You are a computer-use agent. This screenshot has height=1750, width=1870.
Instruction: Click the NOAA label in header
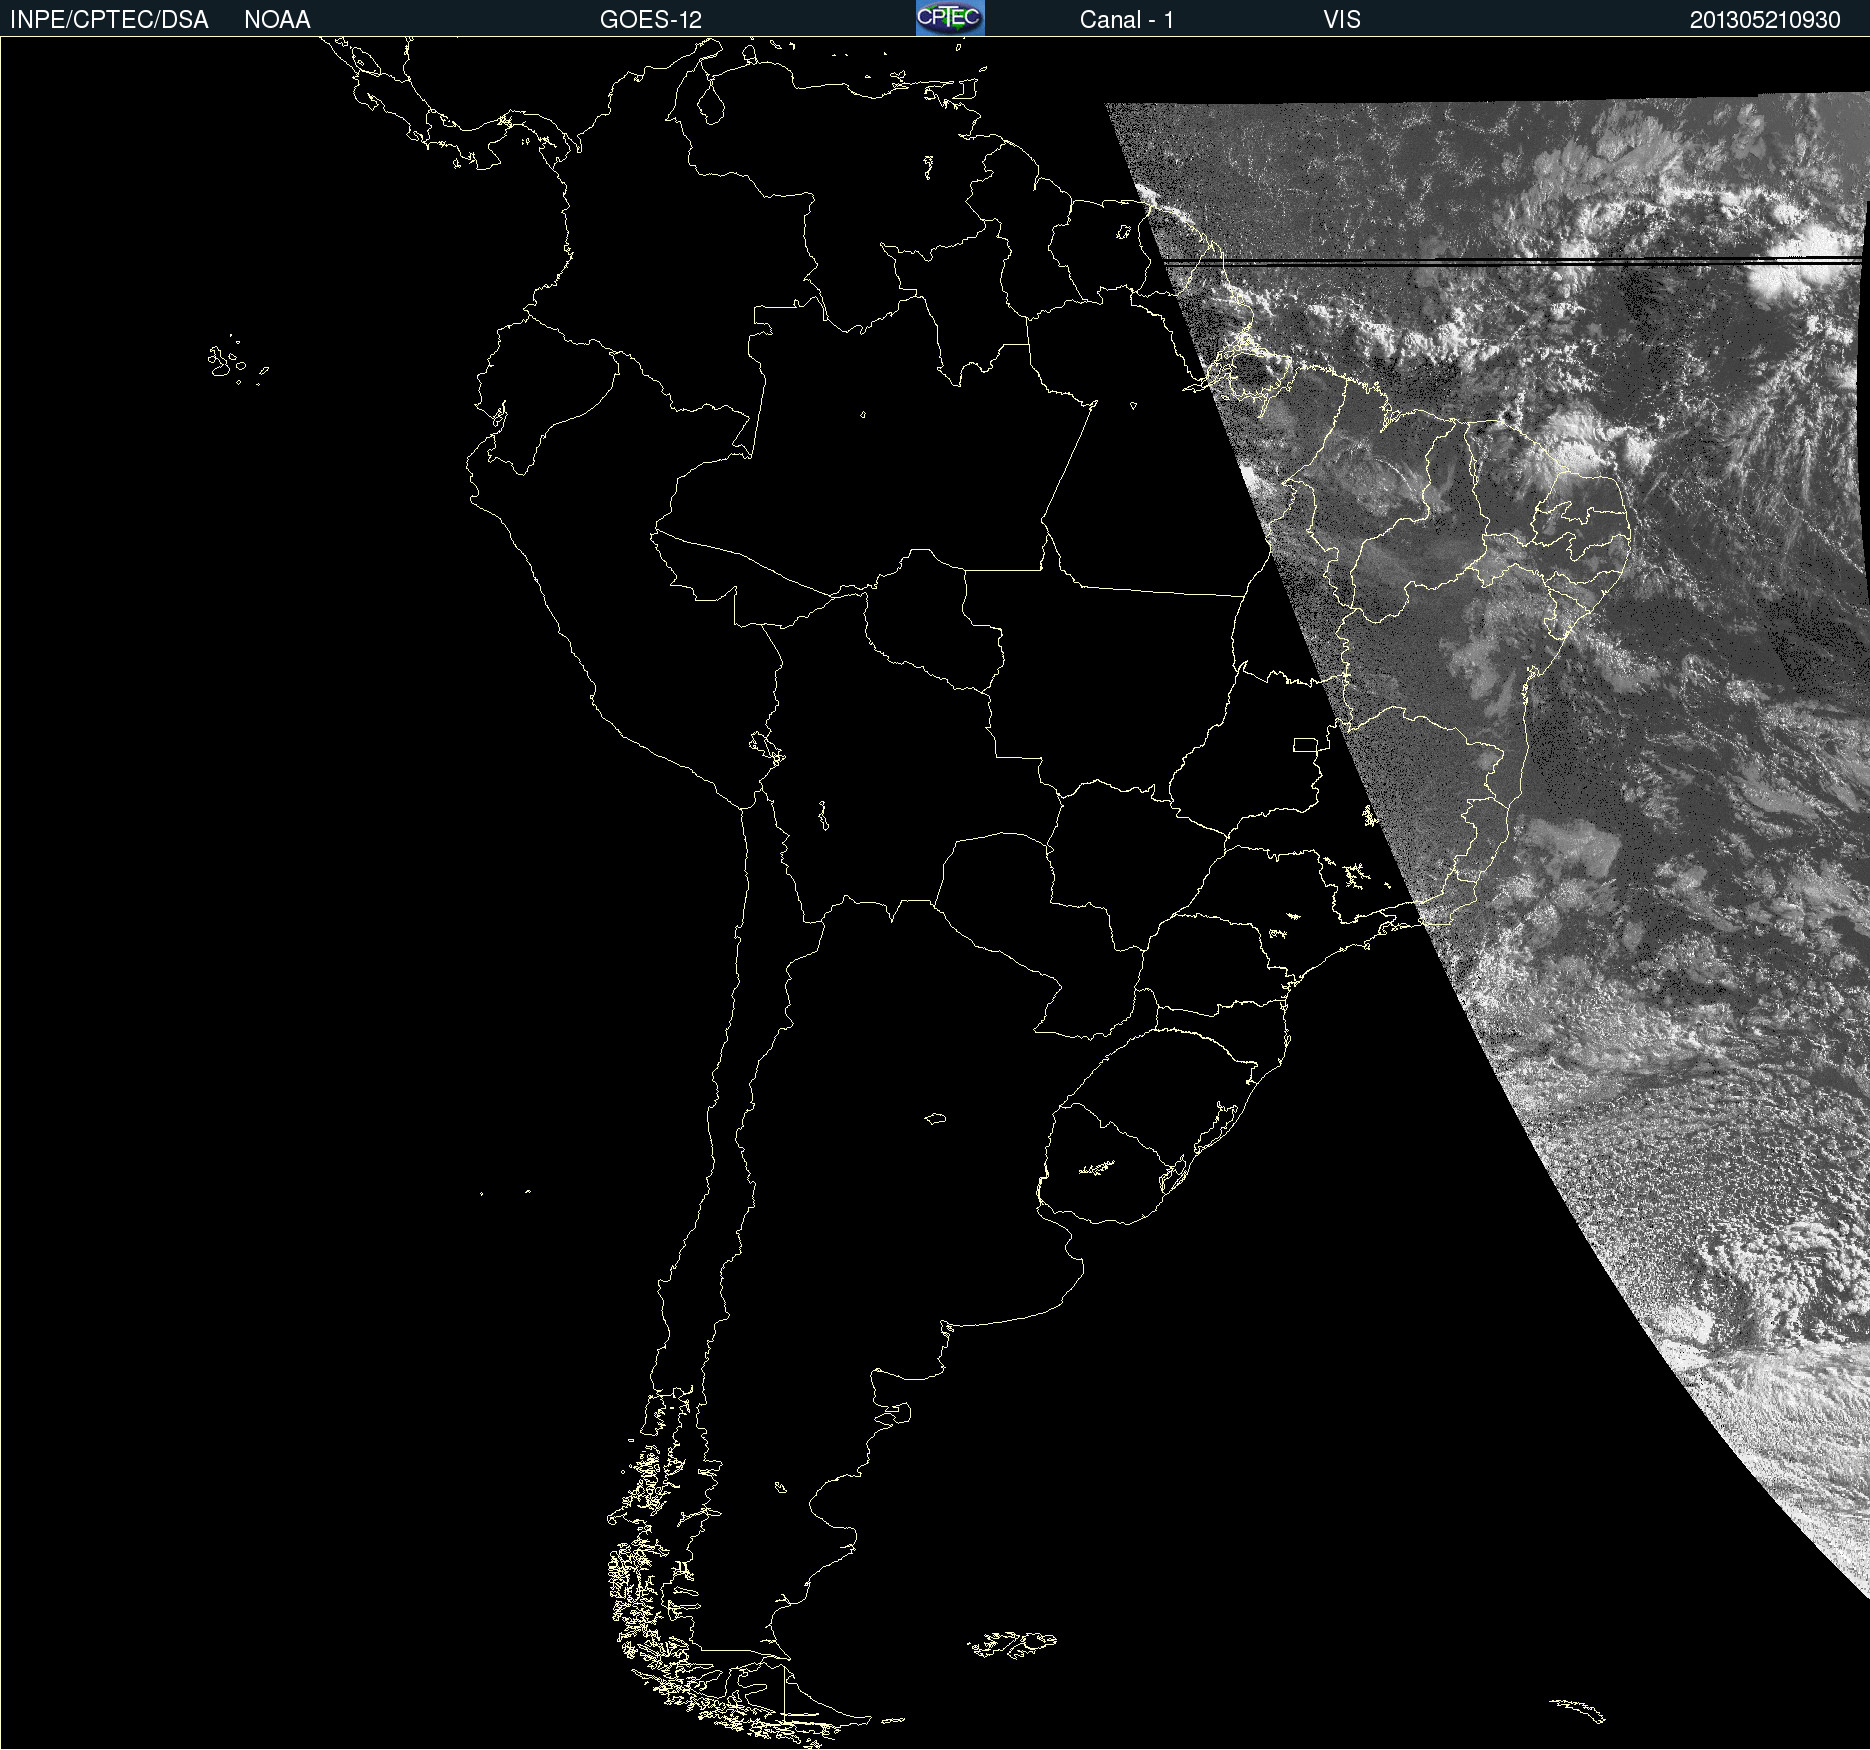click(277, 20)
